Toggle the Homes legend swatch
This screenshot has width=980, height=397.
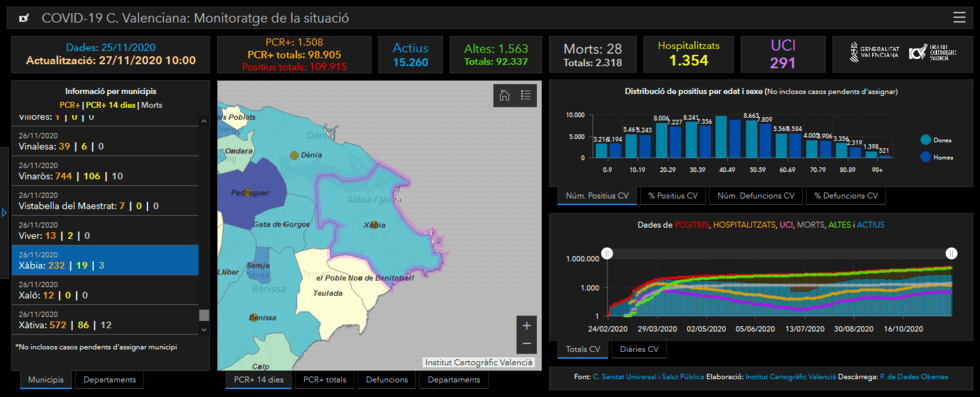point(926,157)
